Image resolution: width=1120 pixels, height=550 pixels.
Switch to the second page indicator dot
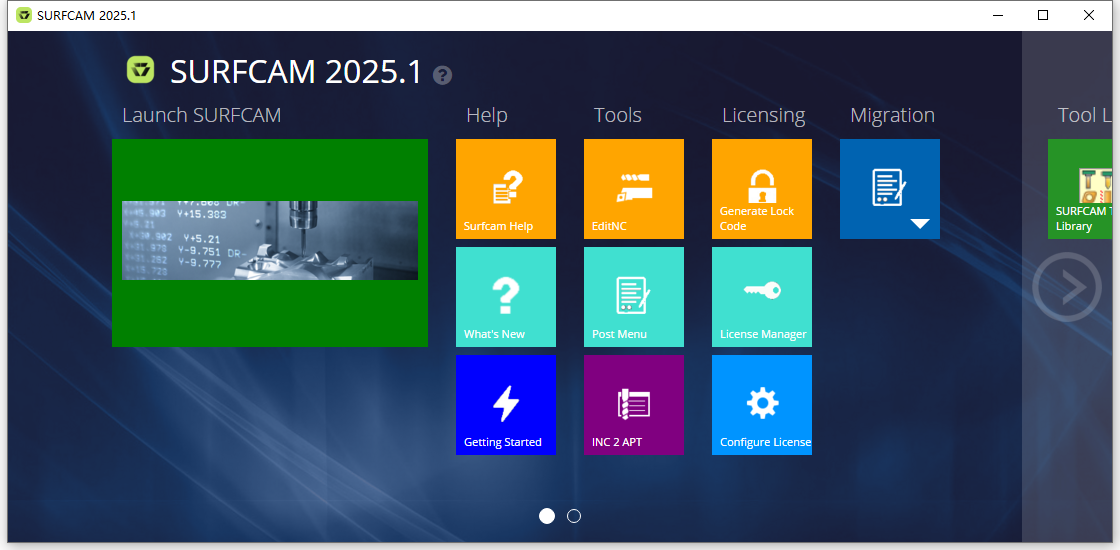coord(574,516)
